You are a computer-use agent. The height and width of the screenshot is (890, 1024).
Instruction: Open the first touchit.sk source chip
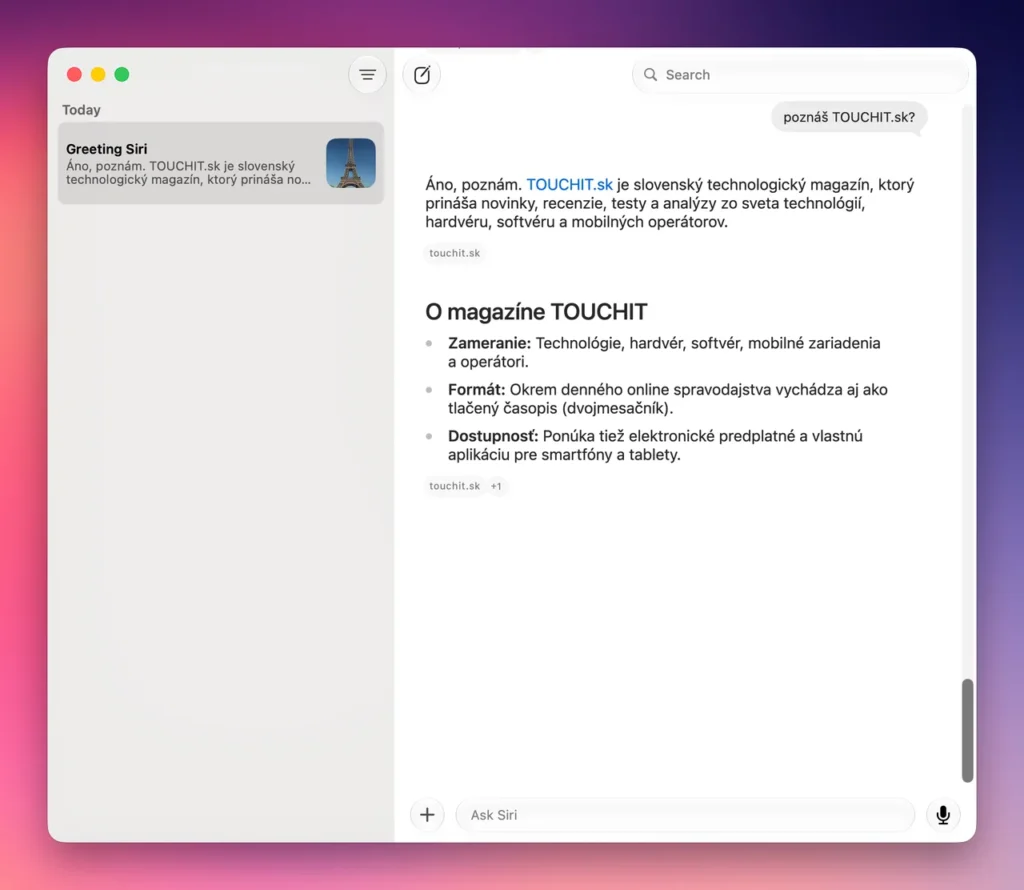(455, 253)
